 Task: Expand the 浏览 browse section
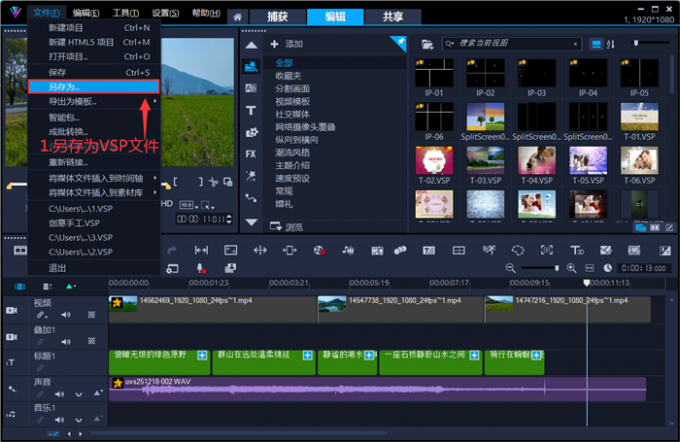288,227
